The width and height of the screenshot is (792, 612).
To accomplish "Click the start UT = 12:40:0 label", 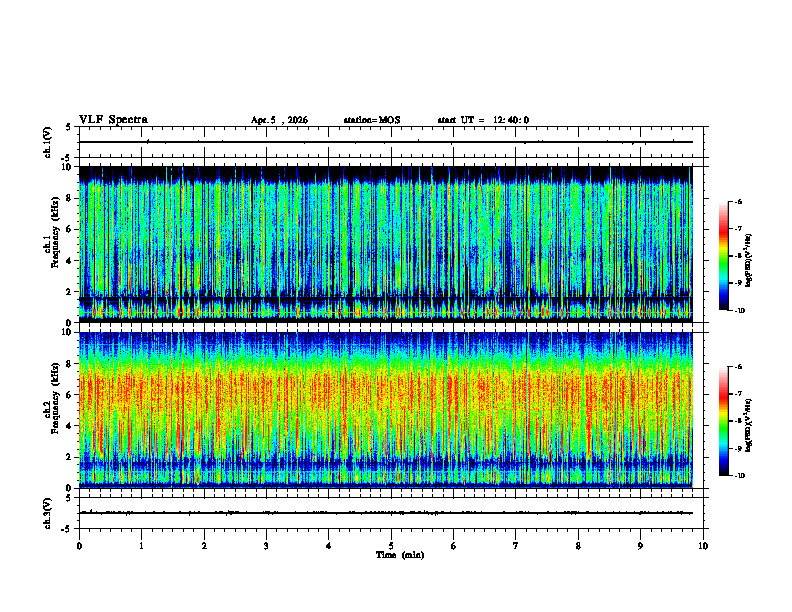I will tap(483, 120).
